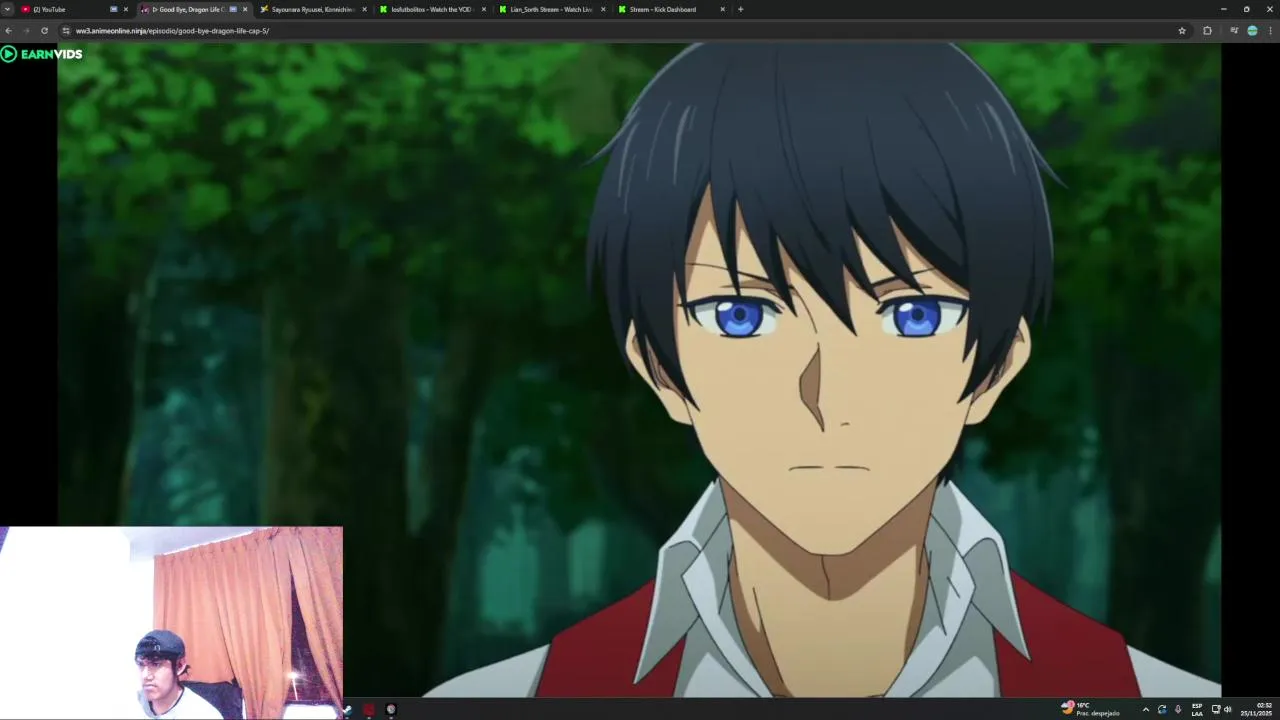
Task: Go forward to the next page
Action: 26,31
